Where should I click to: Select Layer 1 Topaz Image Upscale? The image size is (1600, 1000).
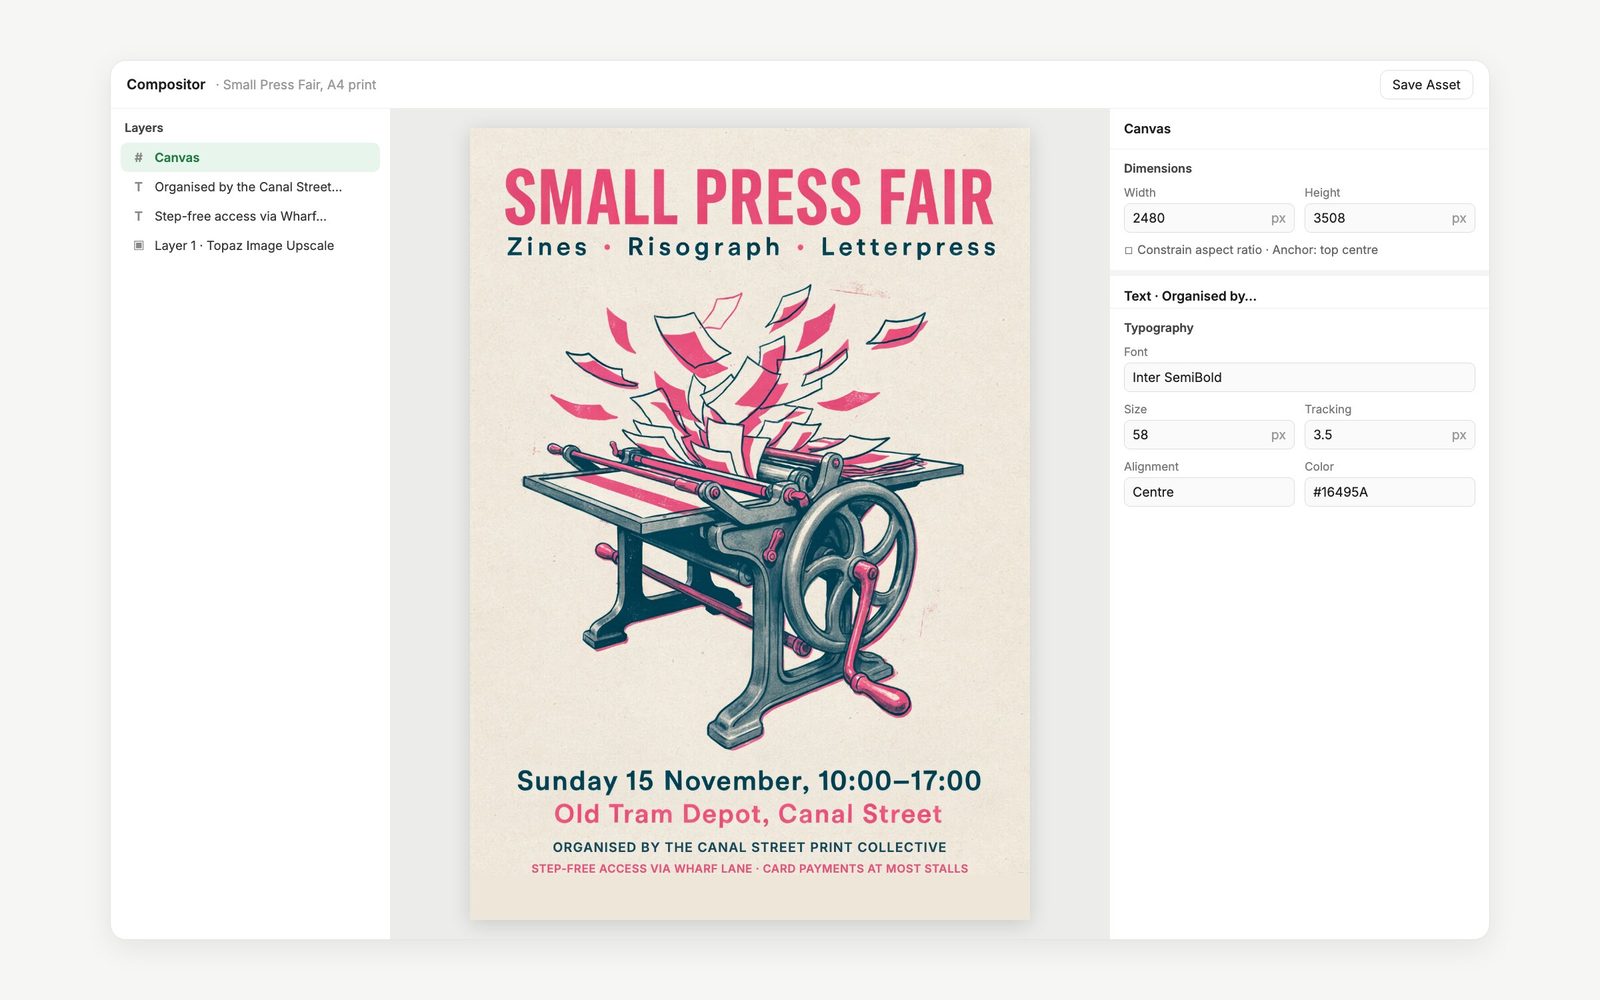(x=250, y=245)
